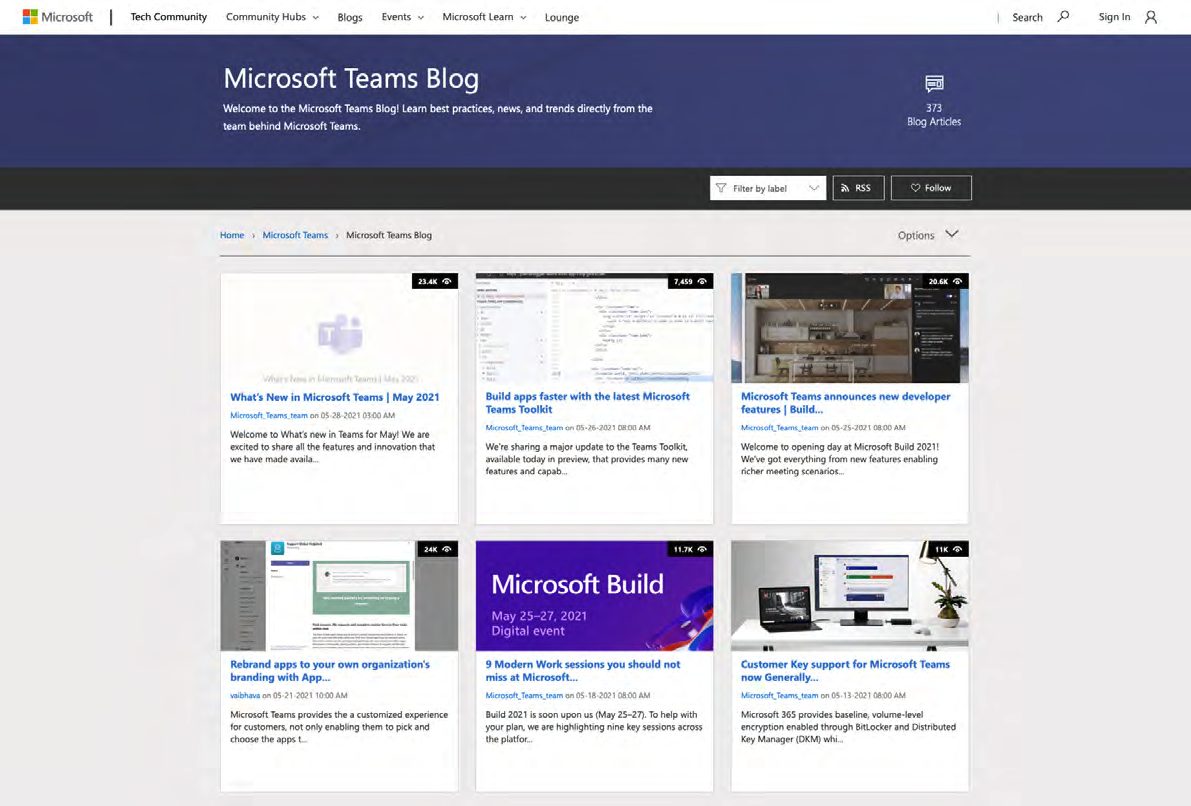Open 'Microsoft Teams announces new developer features' article

tap(845, 403)
